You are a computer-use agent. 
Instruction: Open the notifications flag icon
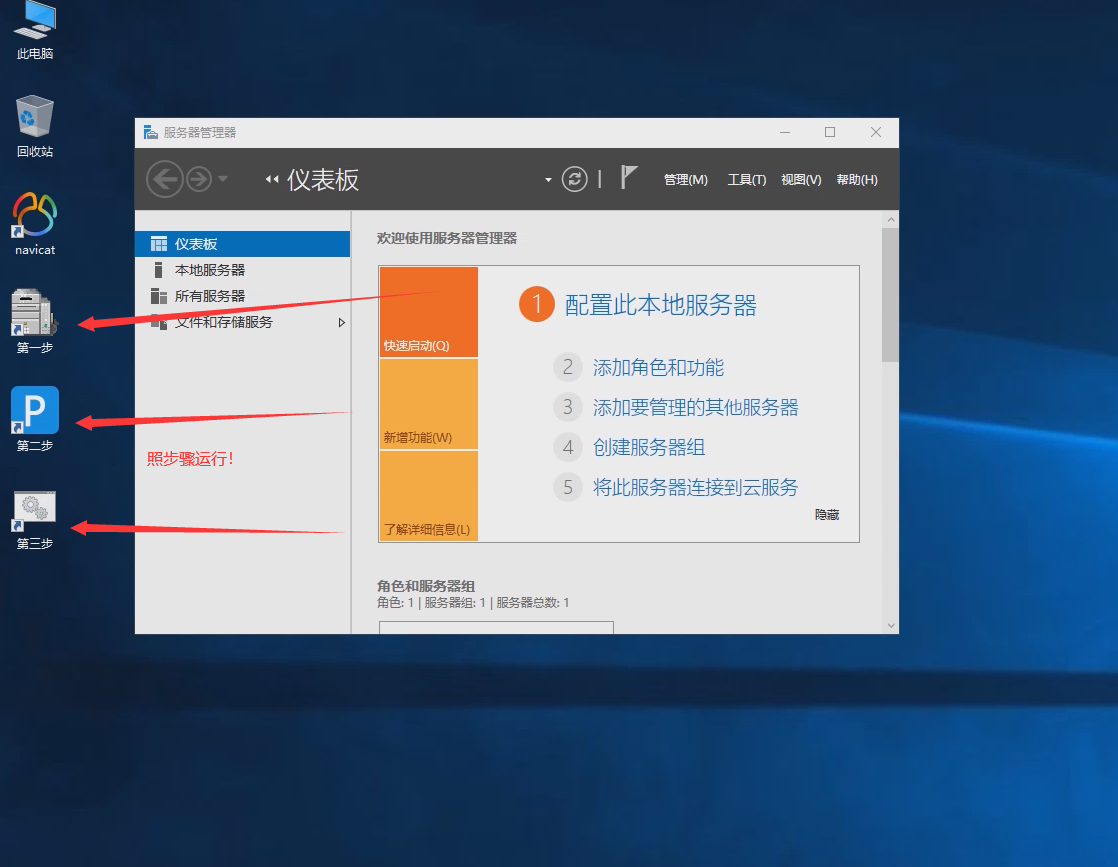628,178
